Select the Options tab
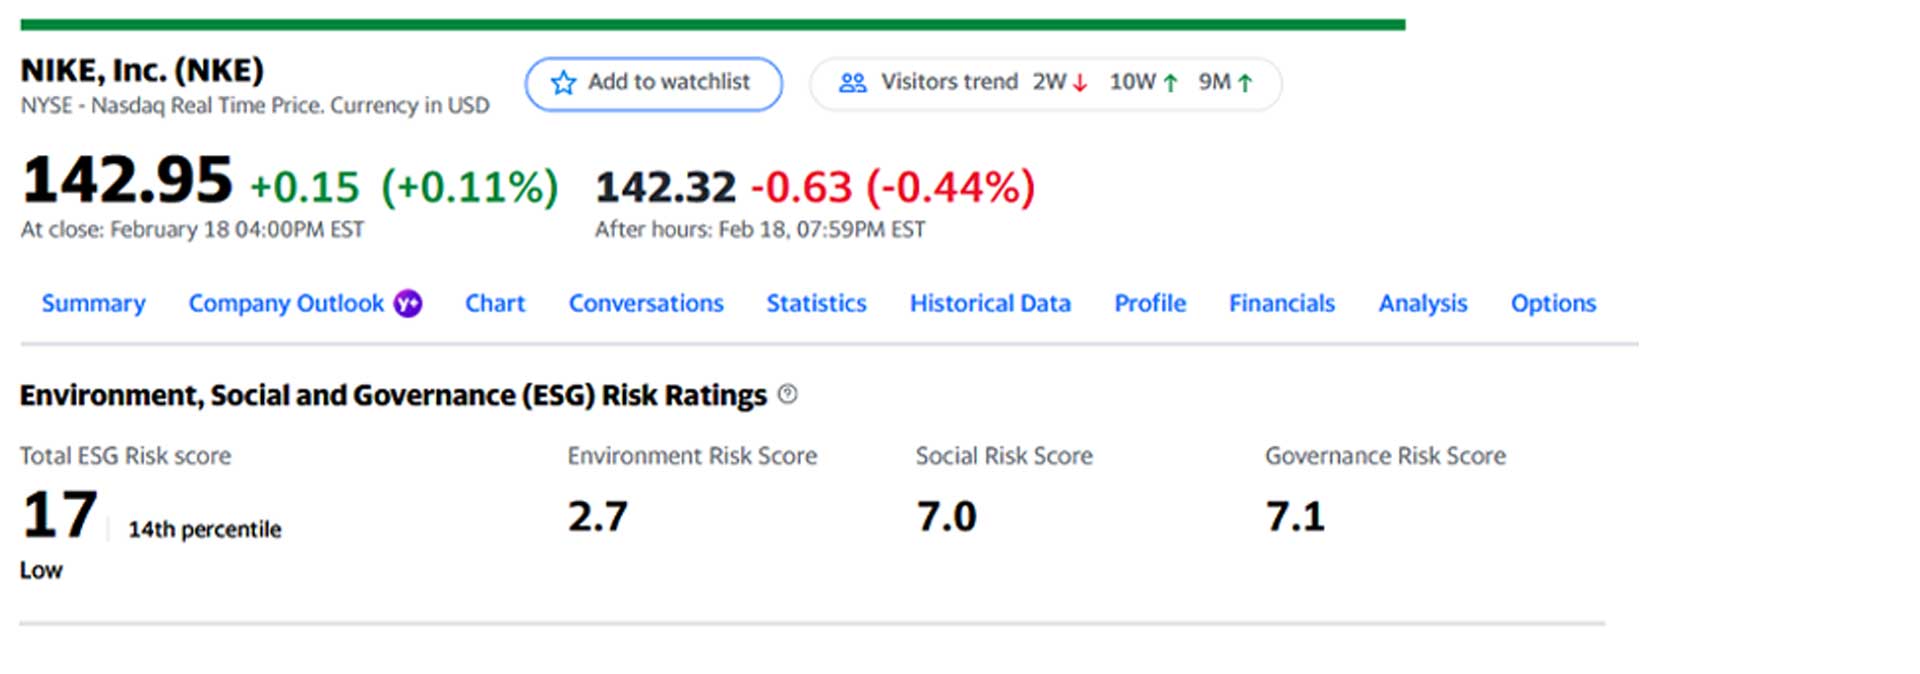Image resolution: width=1920 pixels, height=674 pixels. (1553, 303)
